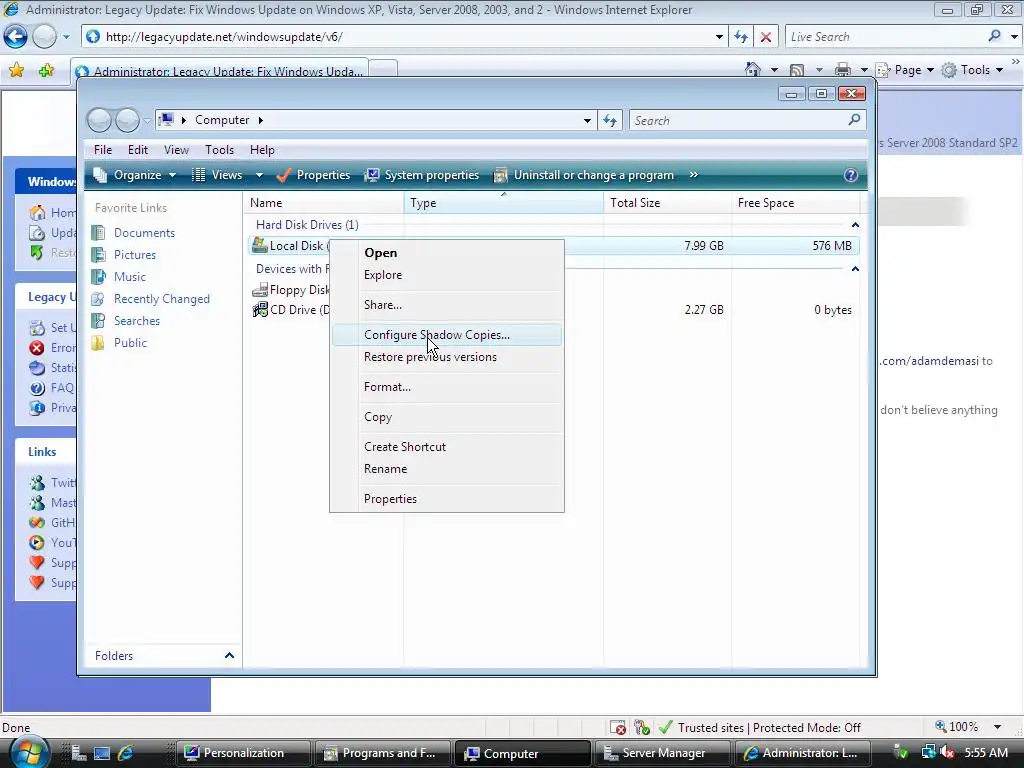The height and width of the screenshot is (768, 1024).
Task: Open IE zoom level dropdown
Action: pyautogui.click(x=997, y=727)
